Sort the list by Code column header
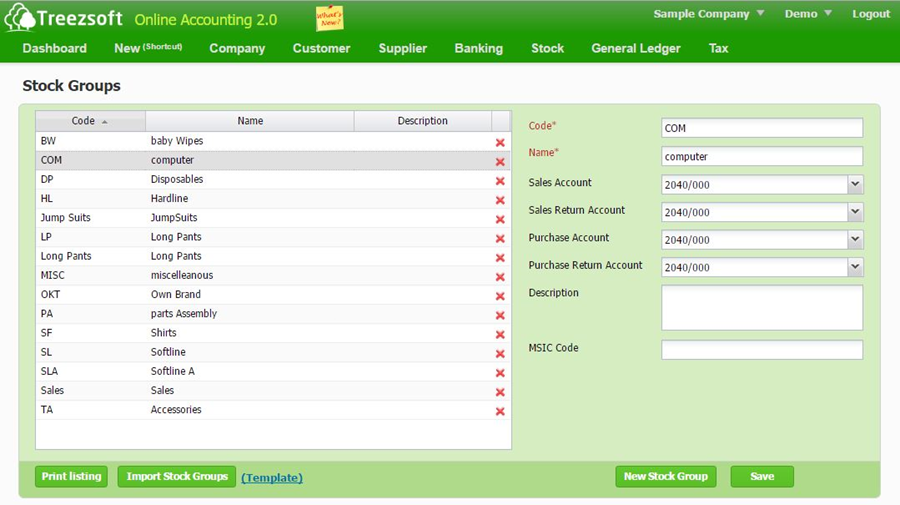The height and width of the screenshot is (505, 900). coord(90,121)
